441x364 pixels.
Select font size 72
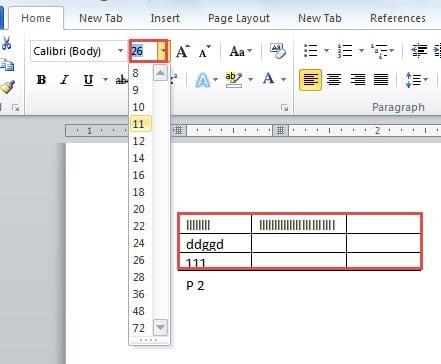(x=141, y=328)
